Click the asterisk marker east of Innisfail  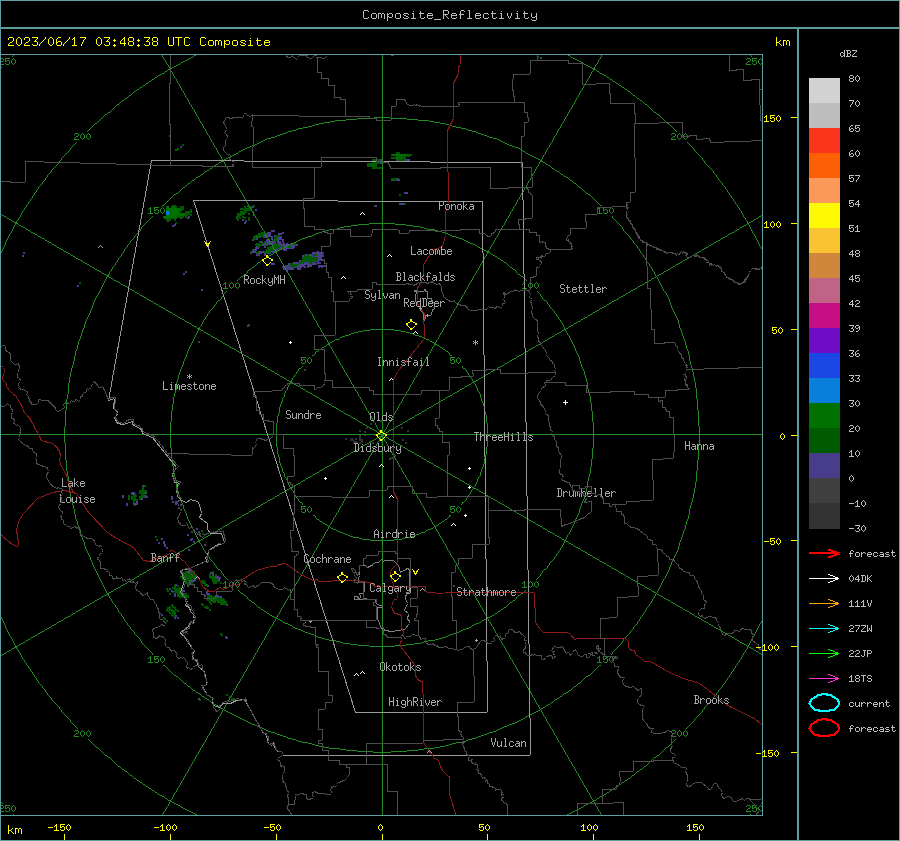tap(475, 343)
